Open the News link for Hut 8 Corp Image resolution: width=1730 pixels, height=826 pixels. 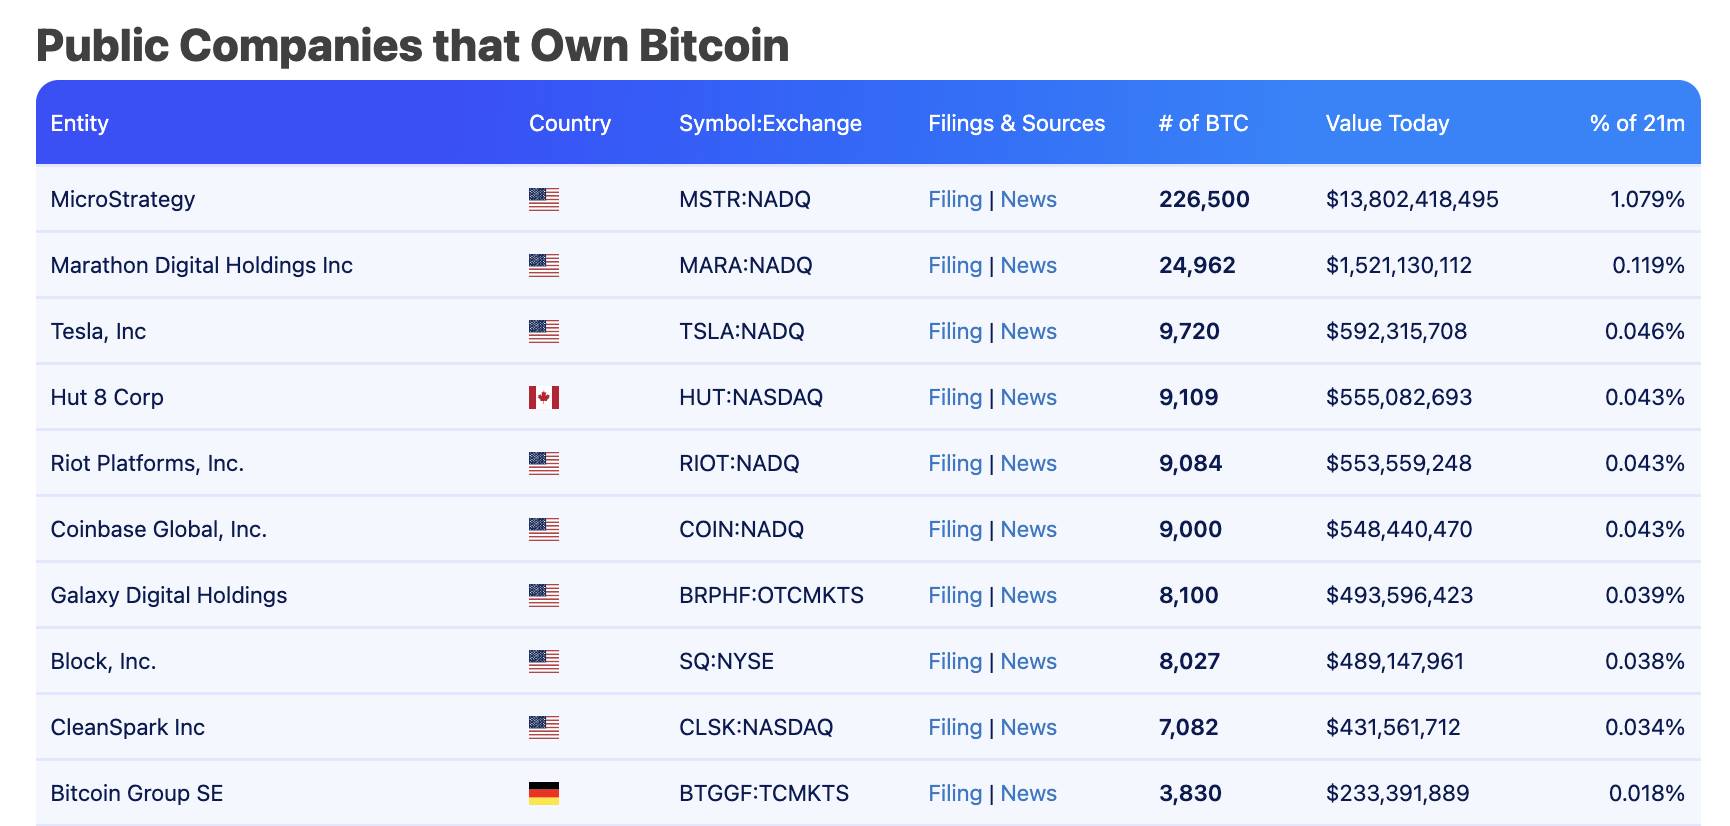pos(1028,397)
